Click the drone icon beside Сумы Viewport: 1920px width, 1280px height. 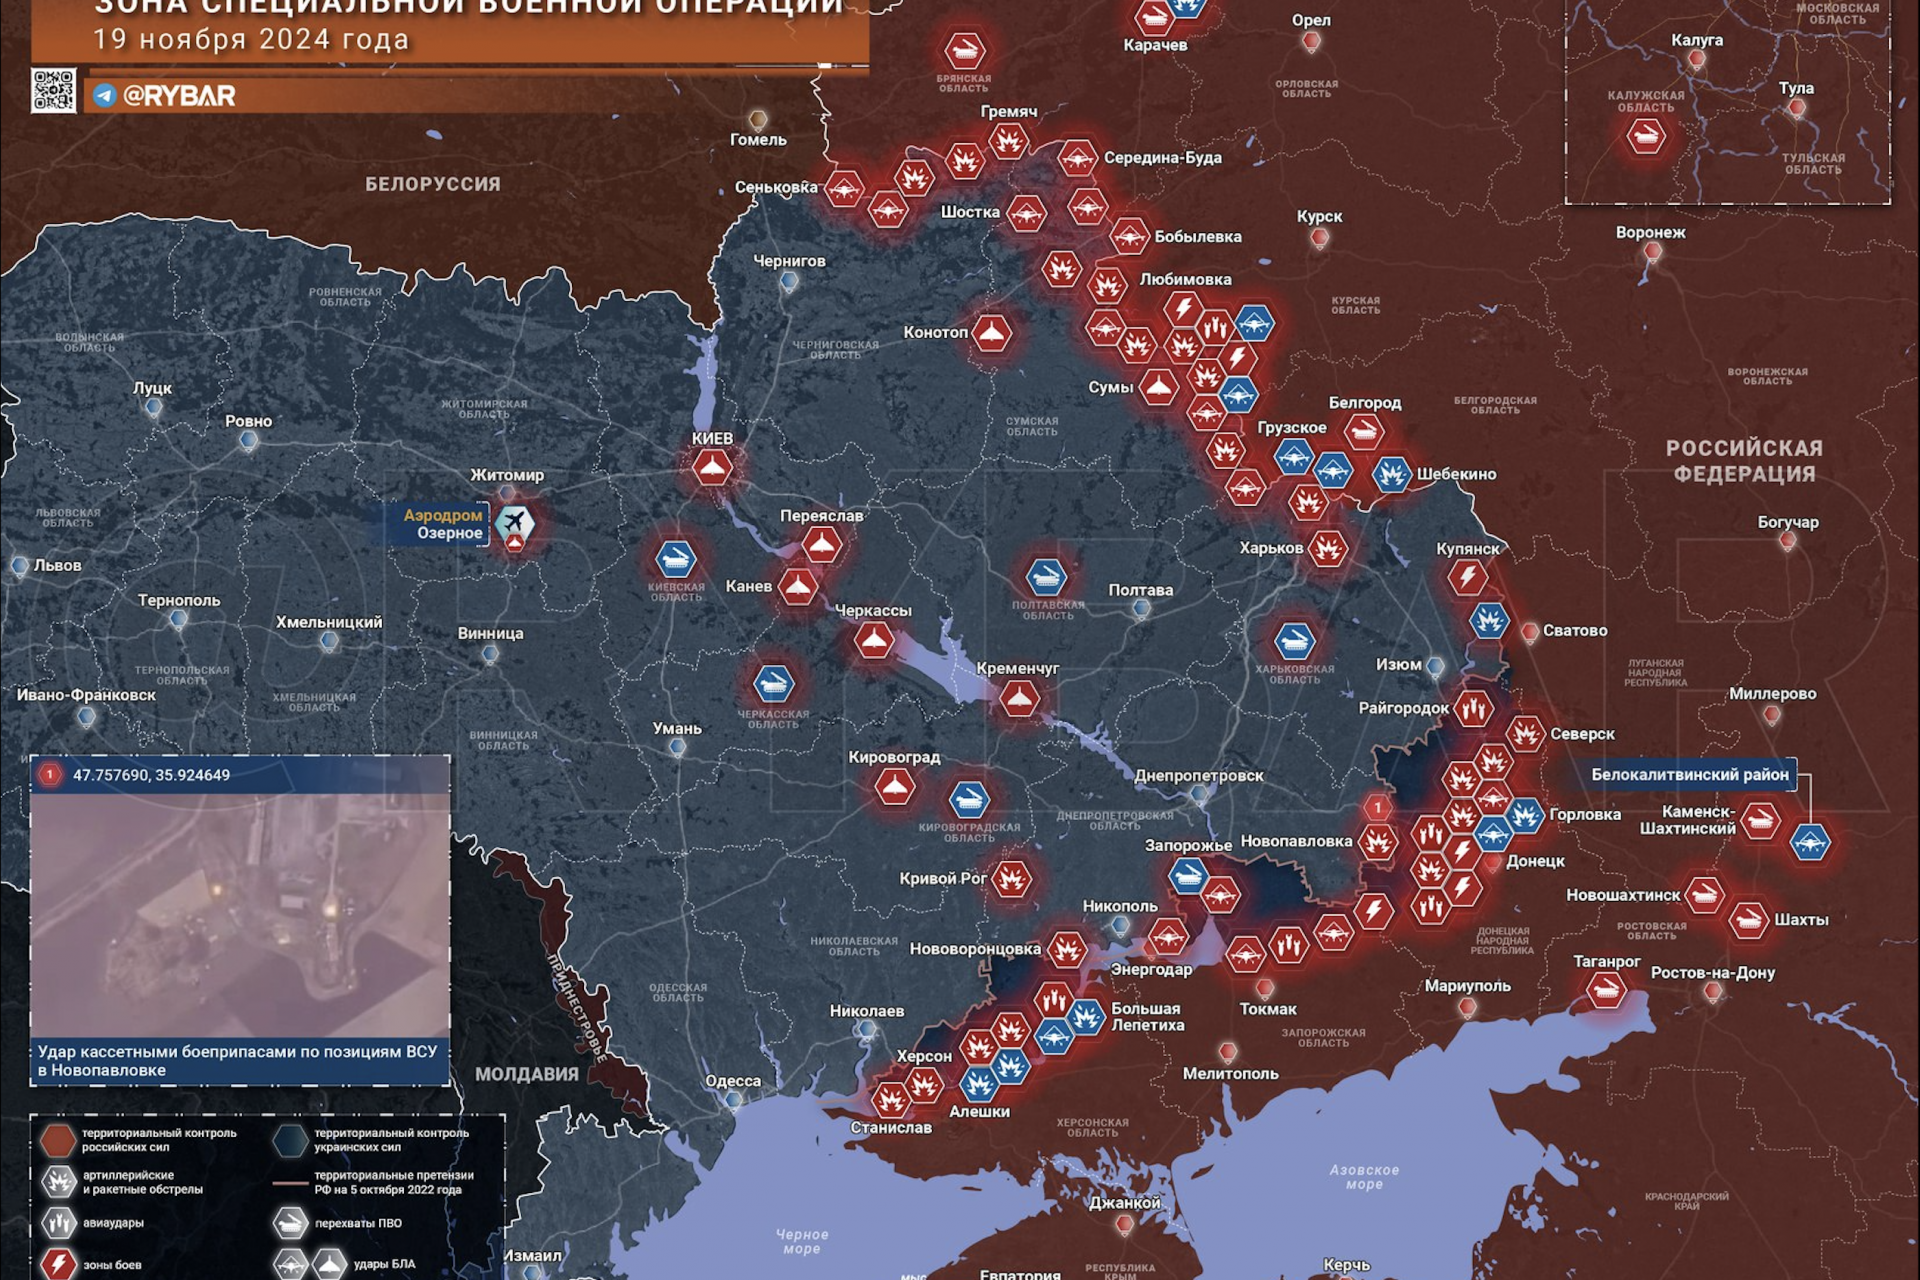tap(1158, 387)
